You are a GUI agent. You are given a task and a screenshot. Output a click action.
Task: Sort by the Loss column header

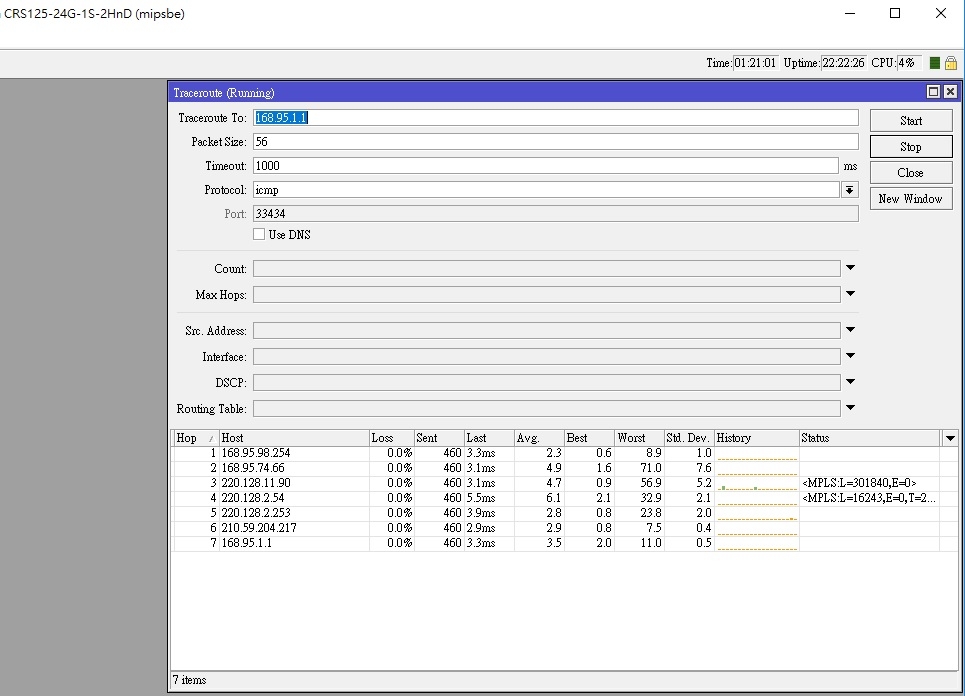coord(391,438)
